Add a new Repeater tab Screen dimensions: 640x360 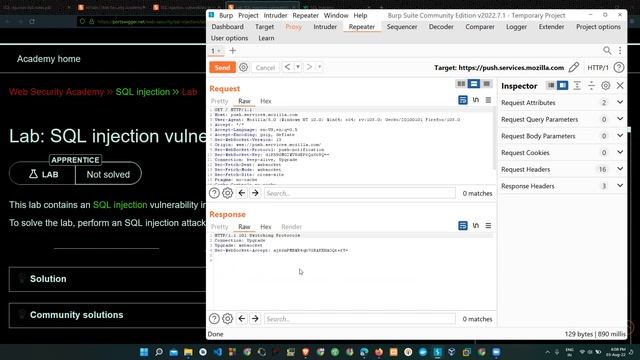tap(233, 51)
